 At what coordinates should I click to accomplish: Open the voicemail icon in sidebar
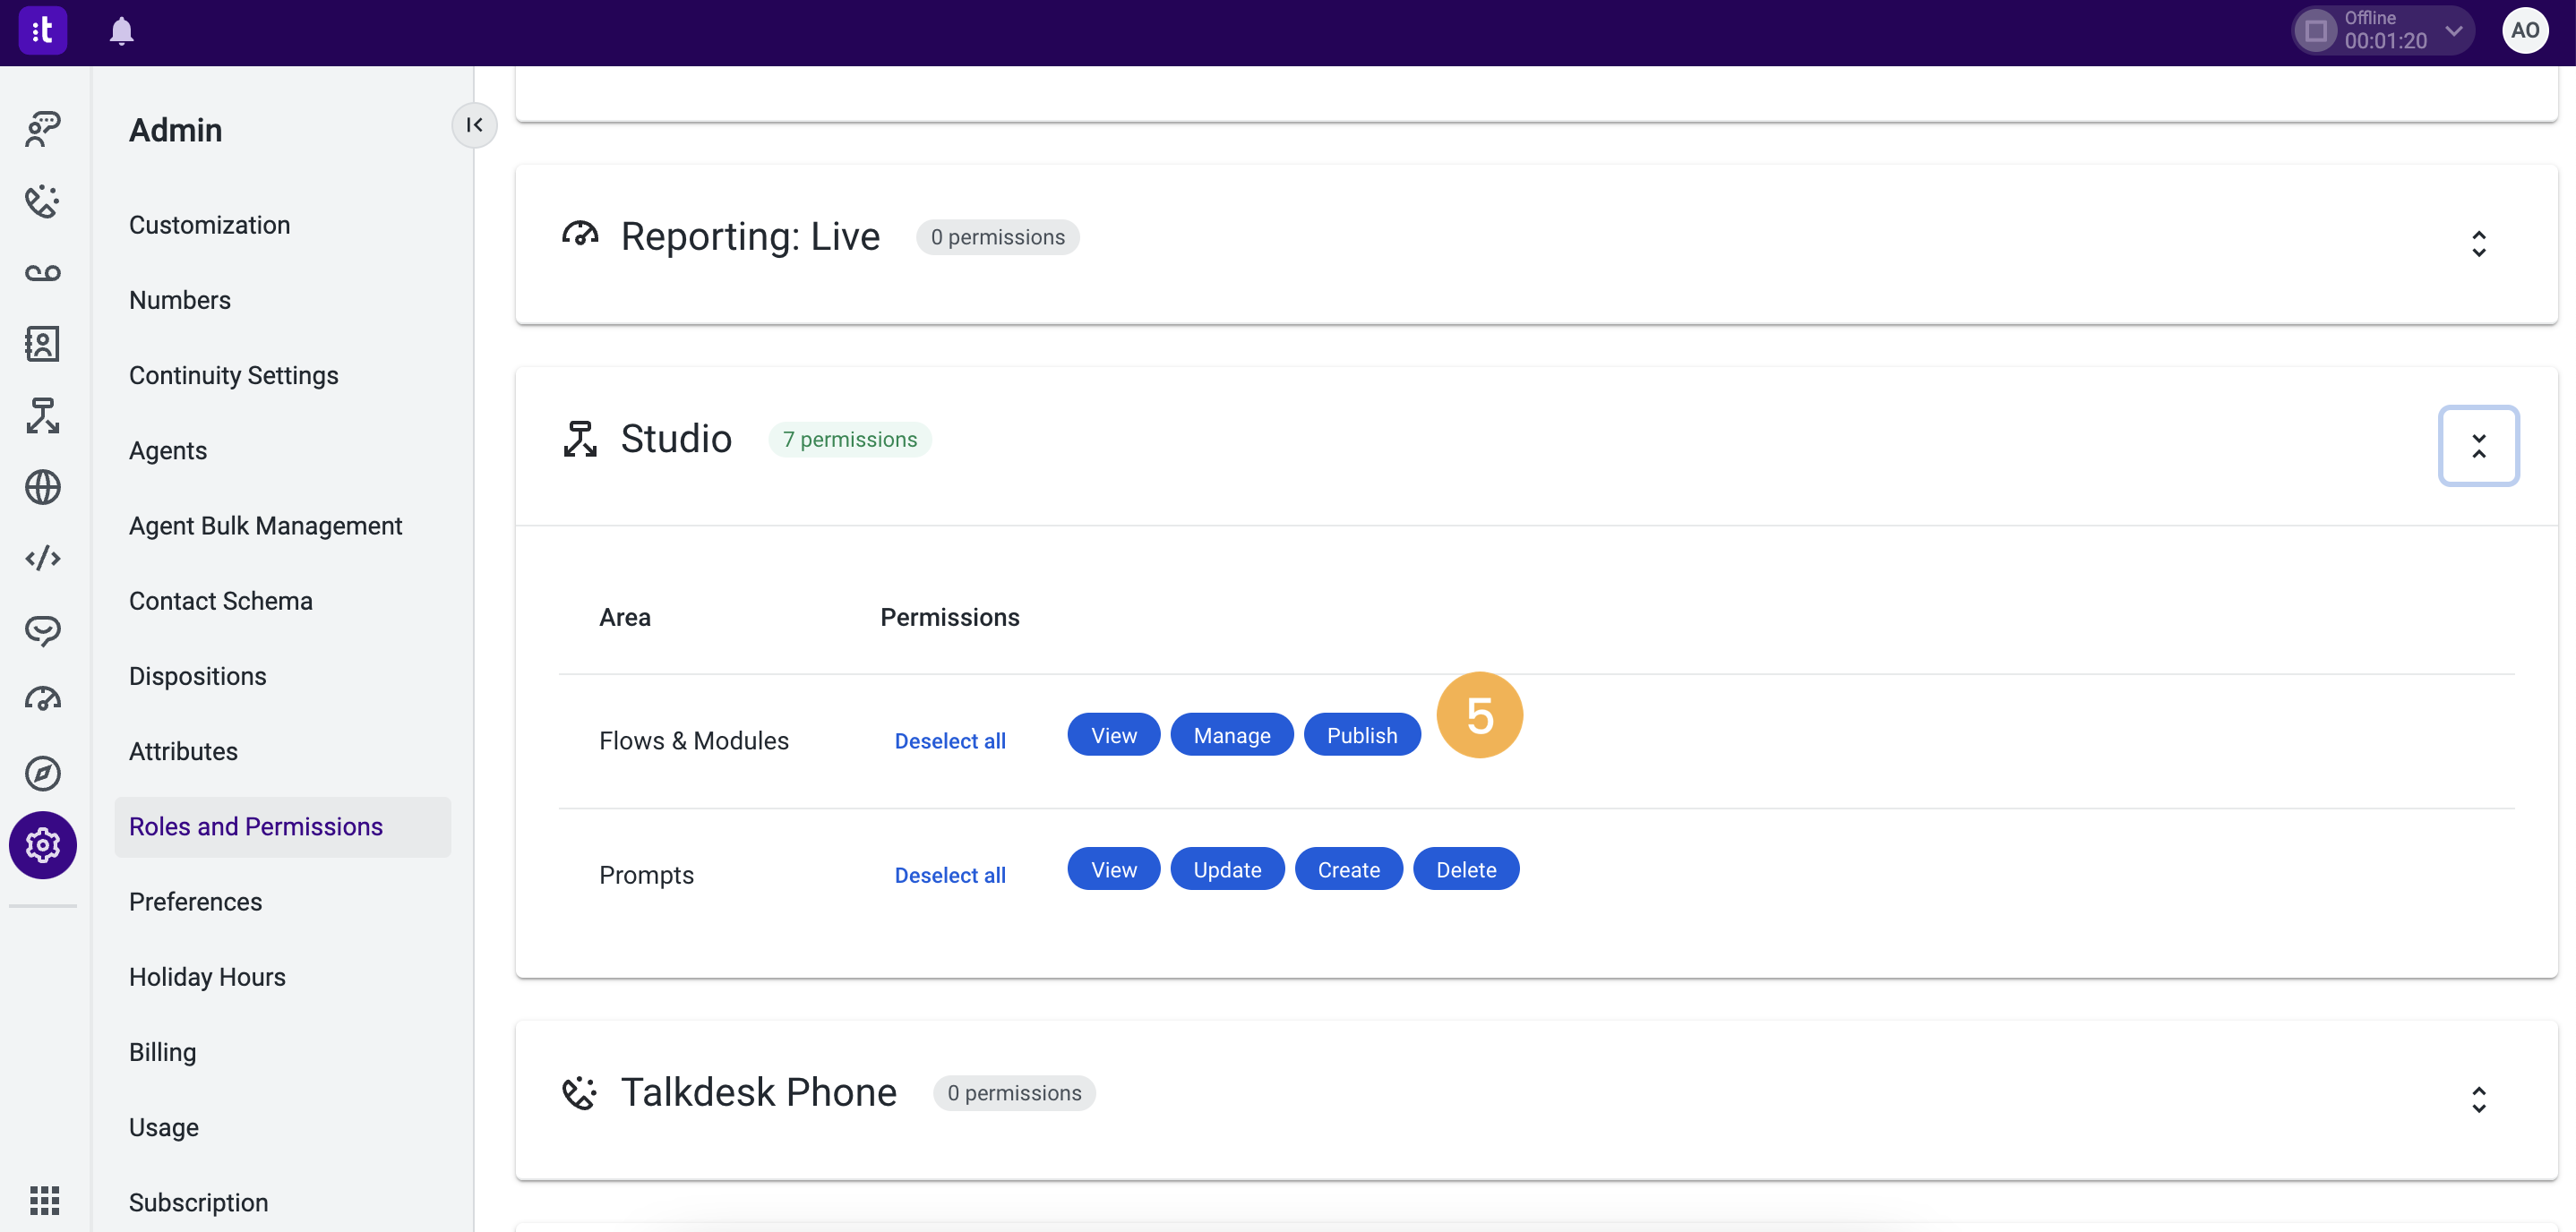coord(43,273)
